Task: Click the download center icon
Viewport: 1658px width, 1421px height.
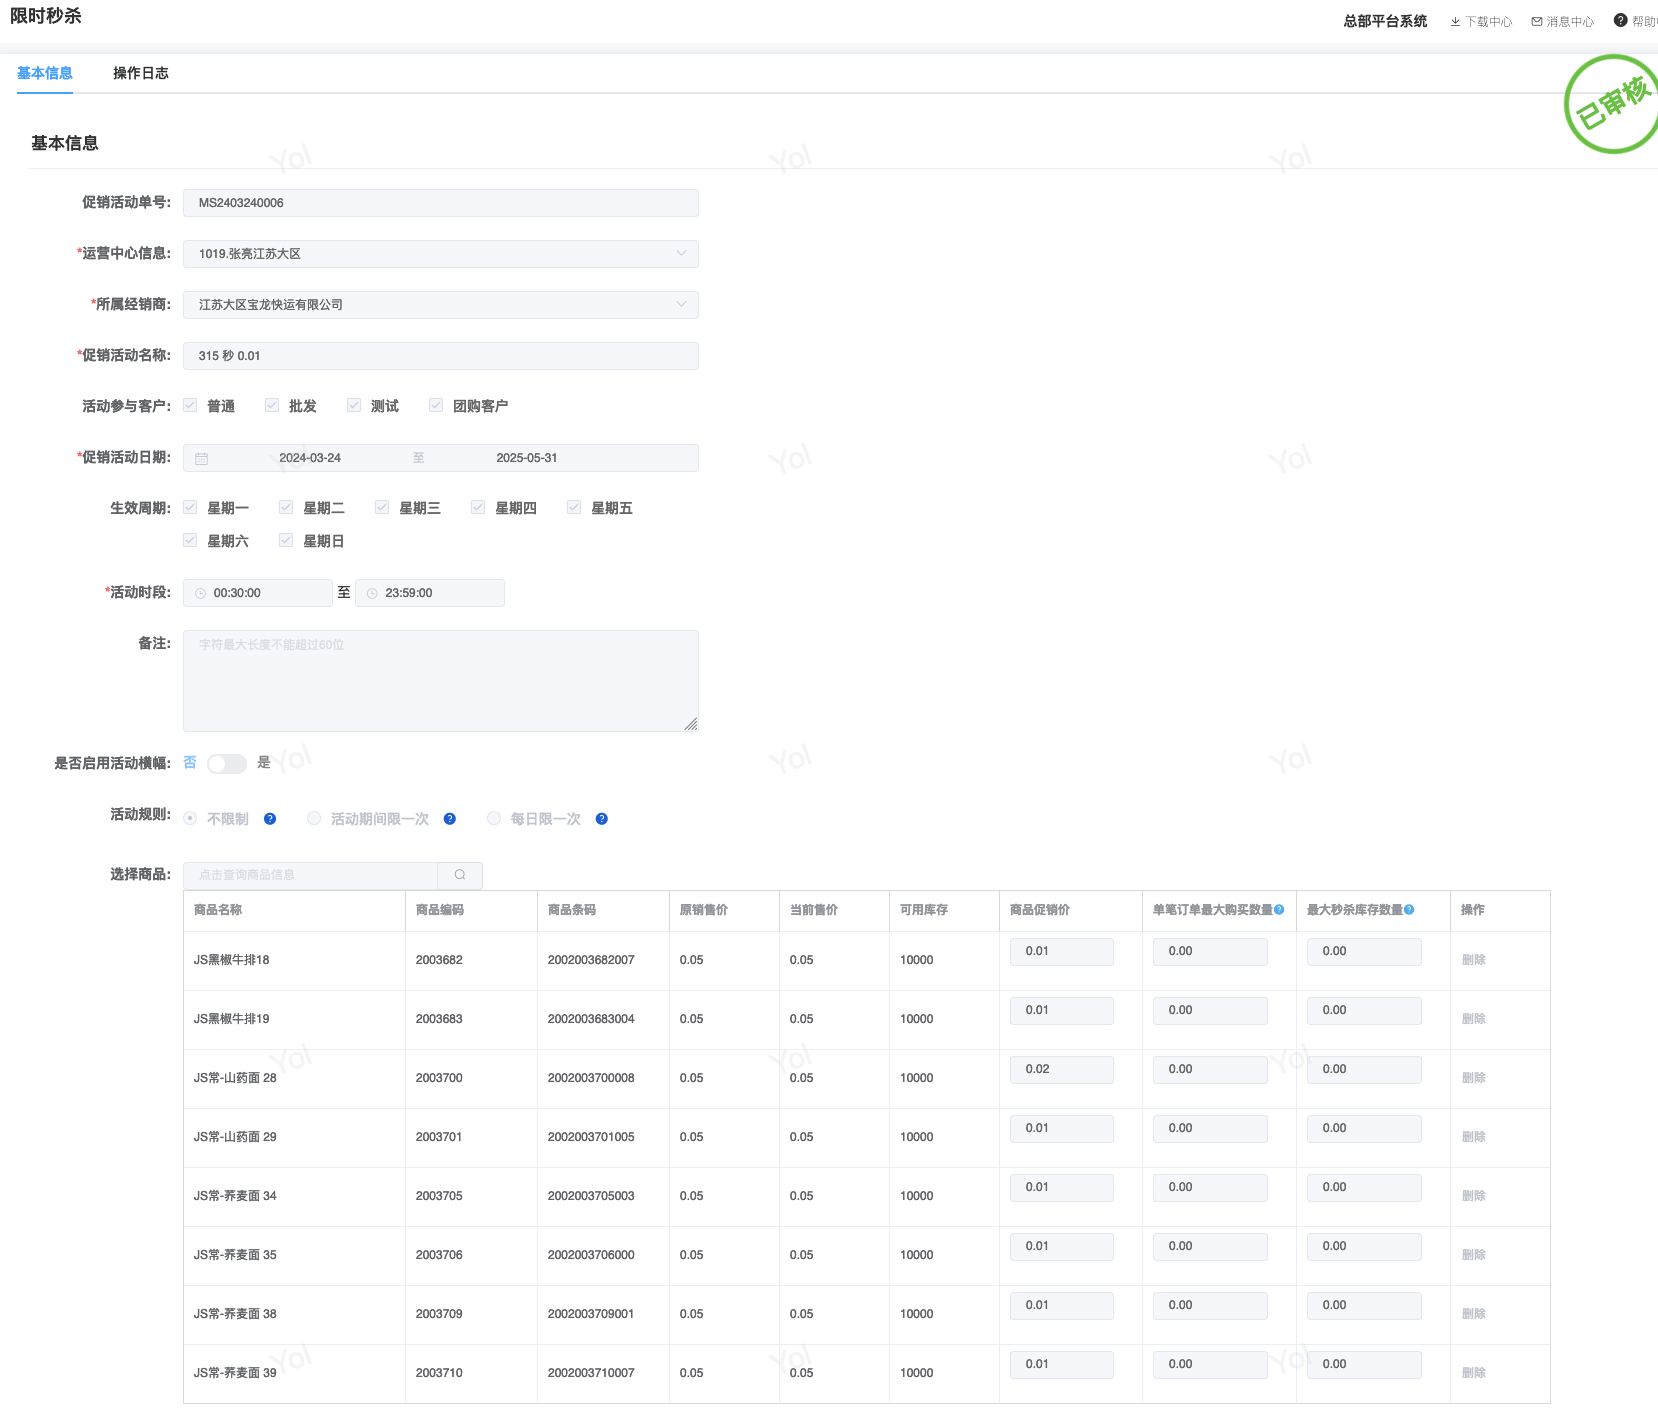Action: point(1455,22)
